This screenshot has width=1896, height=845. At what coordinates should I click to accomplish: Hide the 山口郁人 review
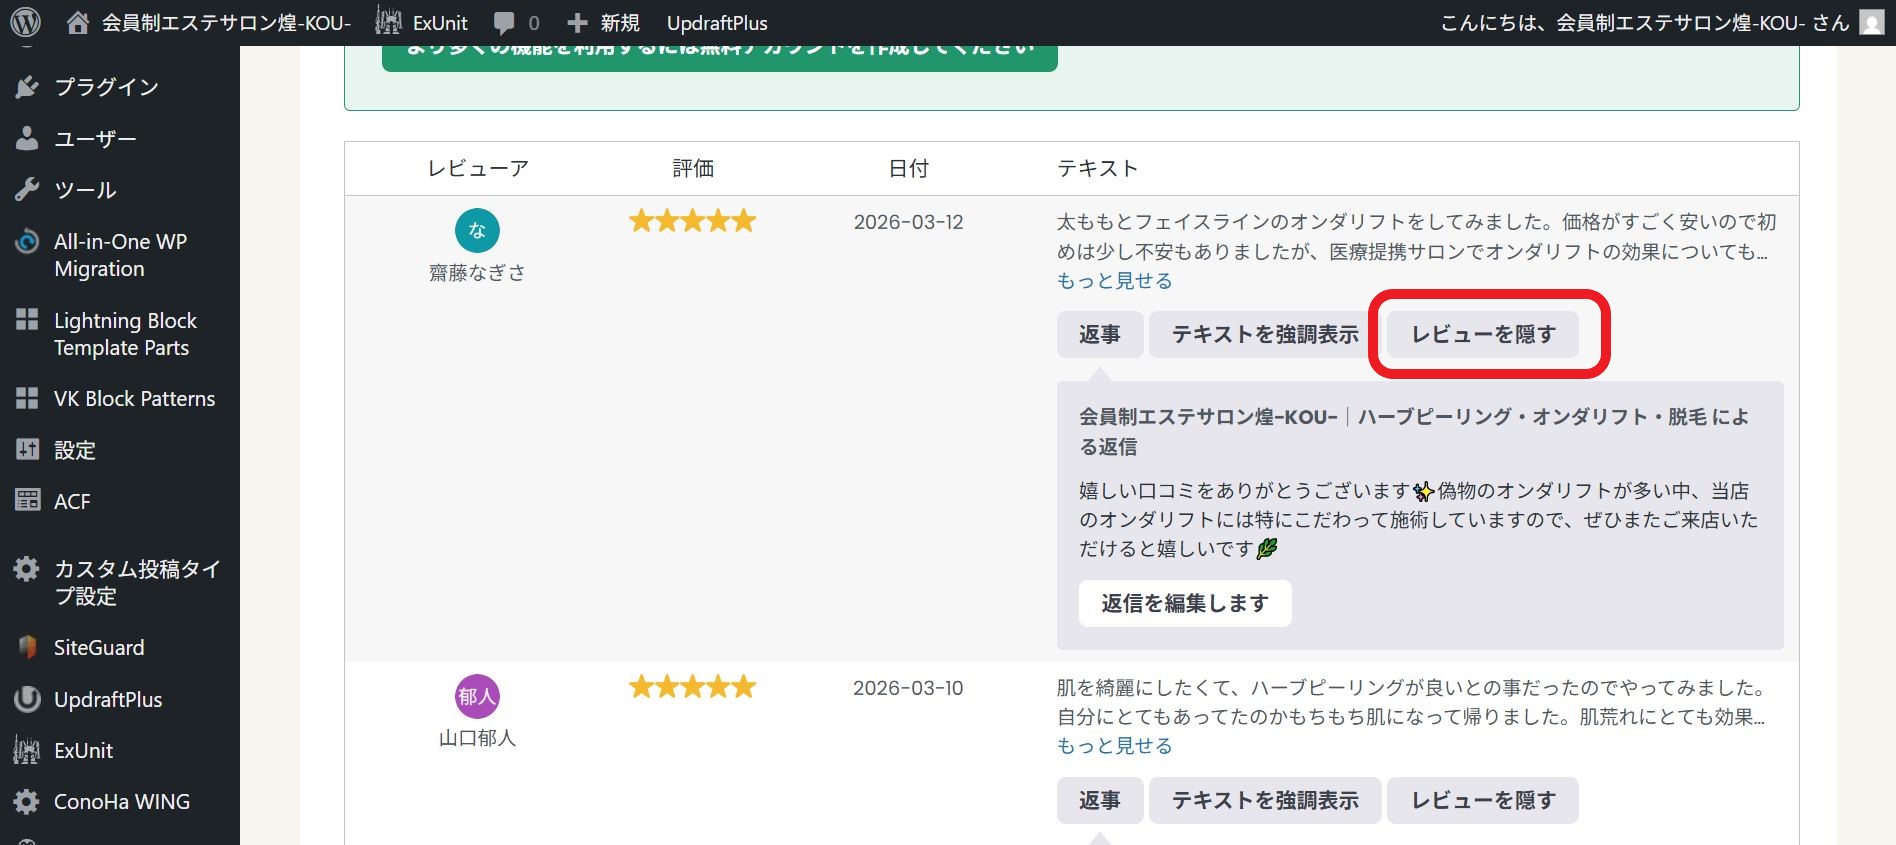click(1482, 800)
